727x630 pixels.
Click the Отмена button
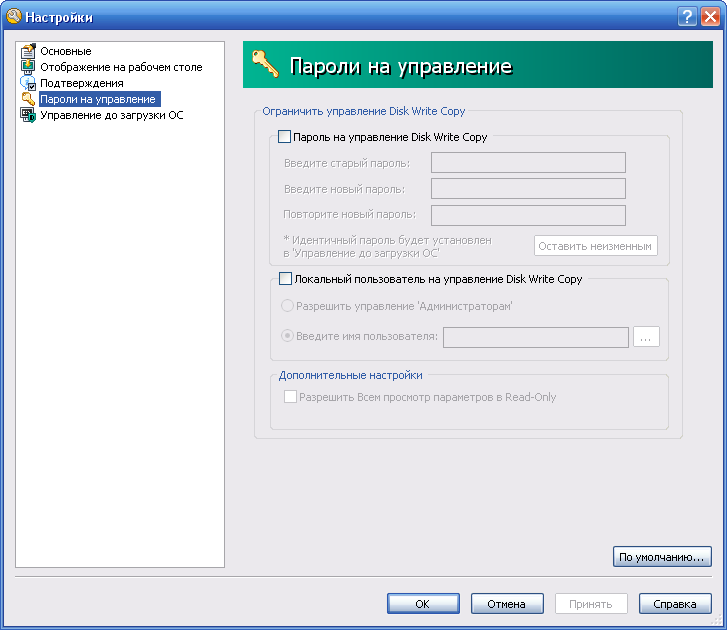click(507, 604)
